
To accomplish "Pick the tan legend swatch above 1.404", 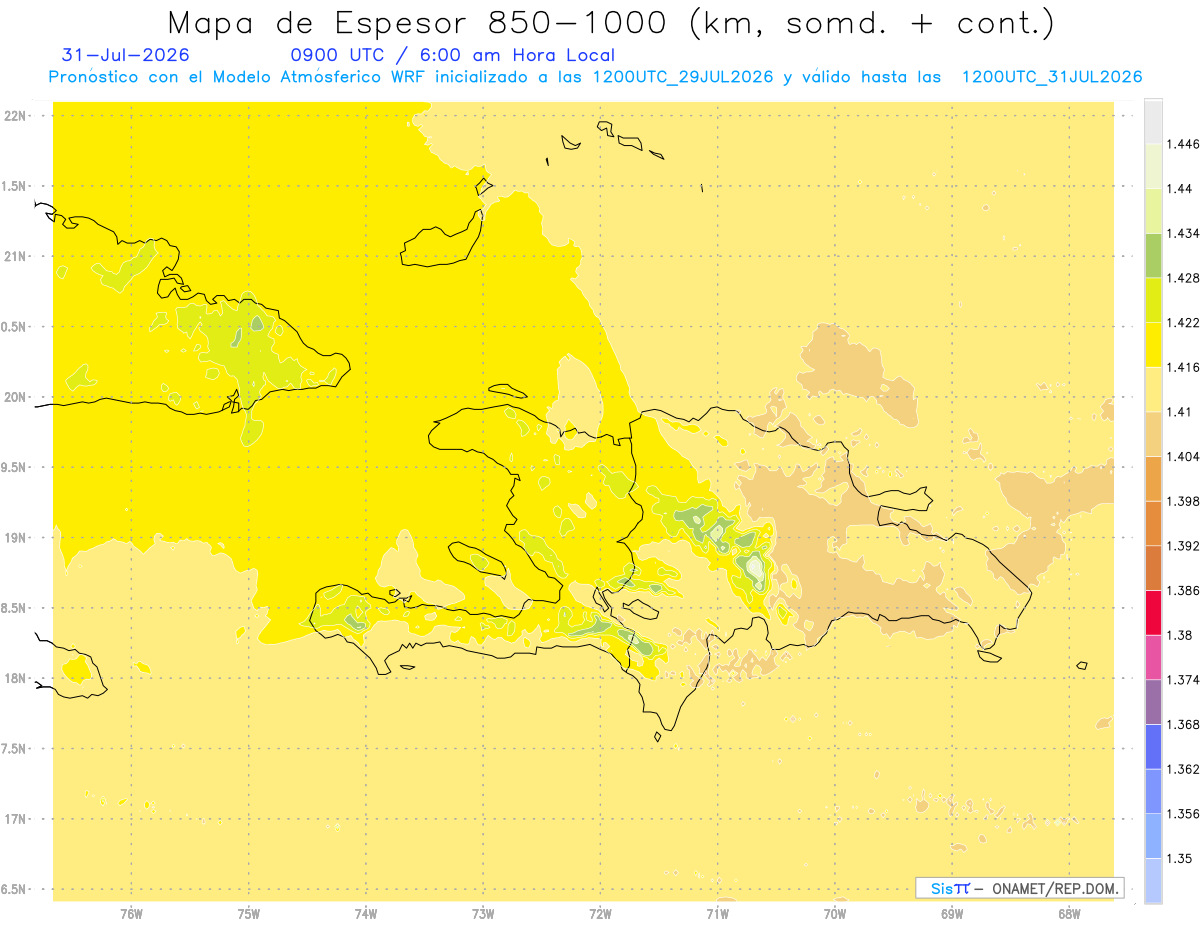I will pyautogui.click(x=1153, y=433).
